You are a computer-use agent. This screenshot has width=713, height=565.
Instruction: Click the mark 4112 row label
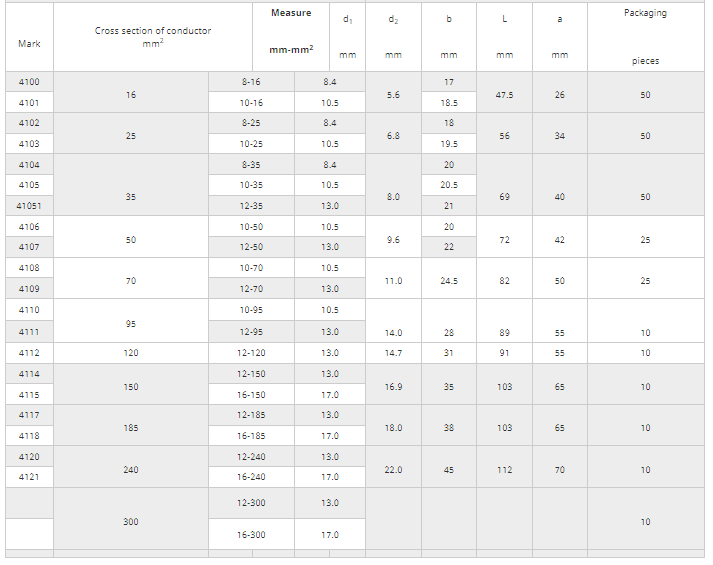29,353
